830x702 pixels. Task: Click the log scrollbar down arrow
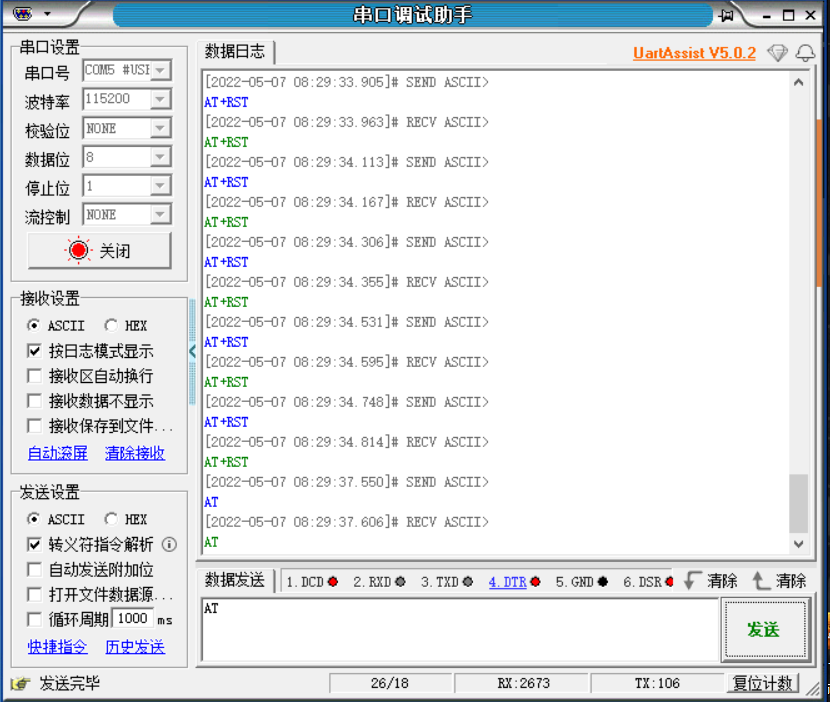798,544
